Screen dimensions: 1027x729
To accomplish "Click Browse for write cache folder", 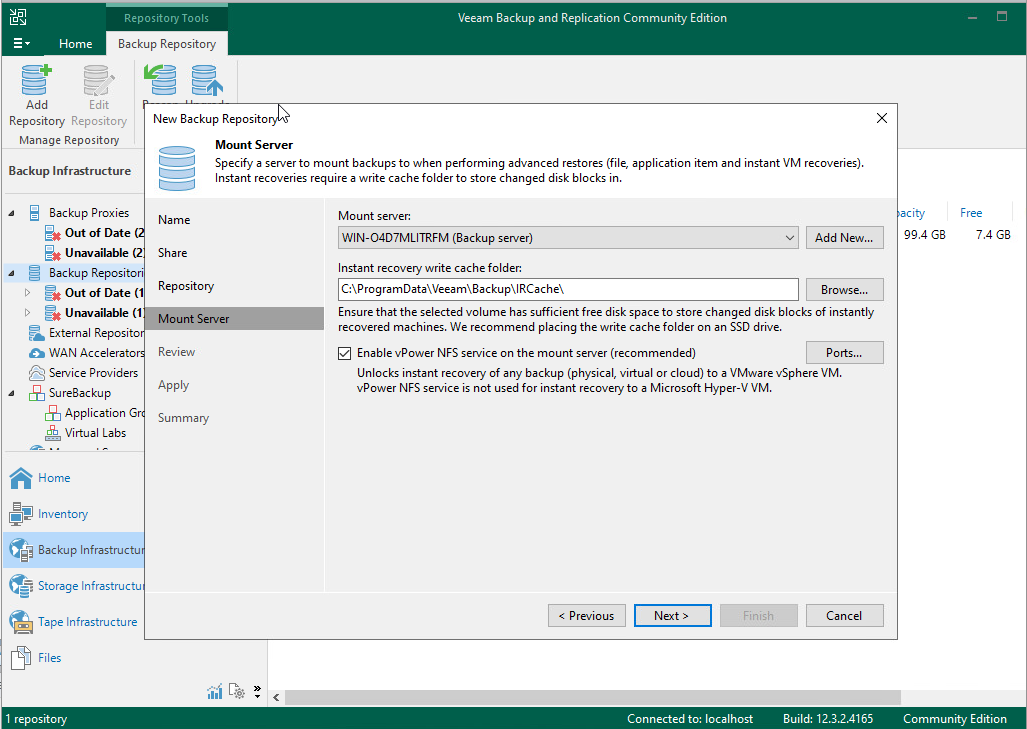I will tap(844, 290).
